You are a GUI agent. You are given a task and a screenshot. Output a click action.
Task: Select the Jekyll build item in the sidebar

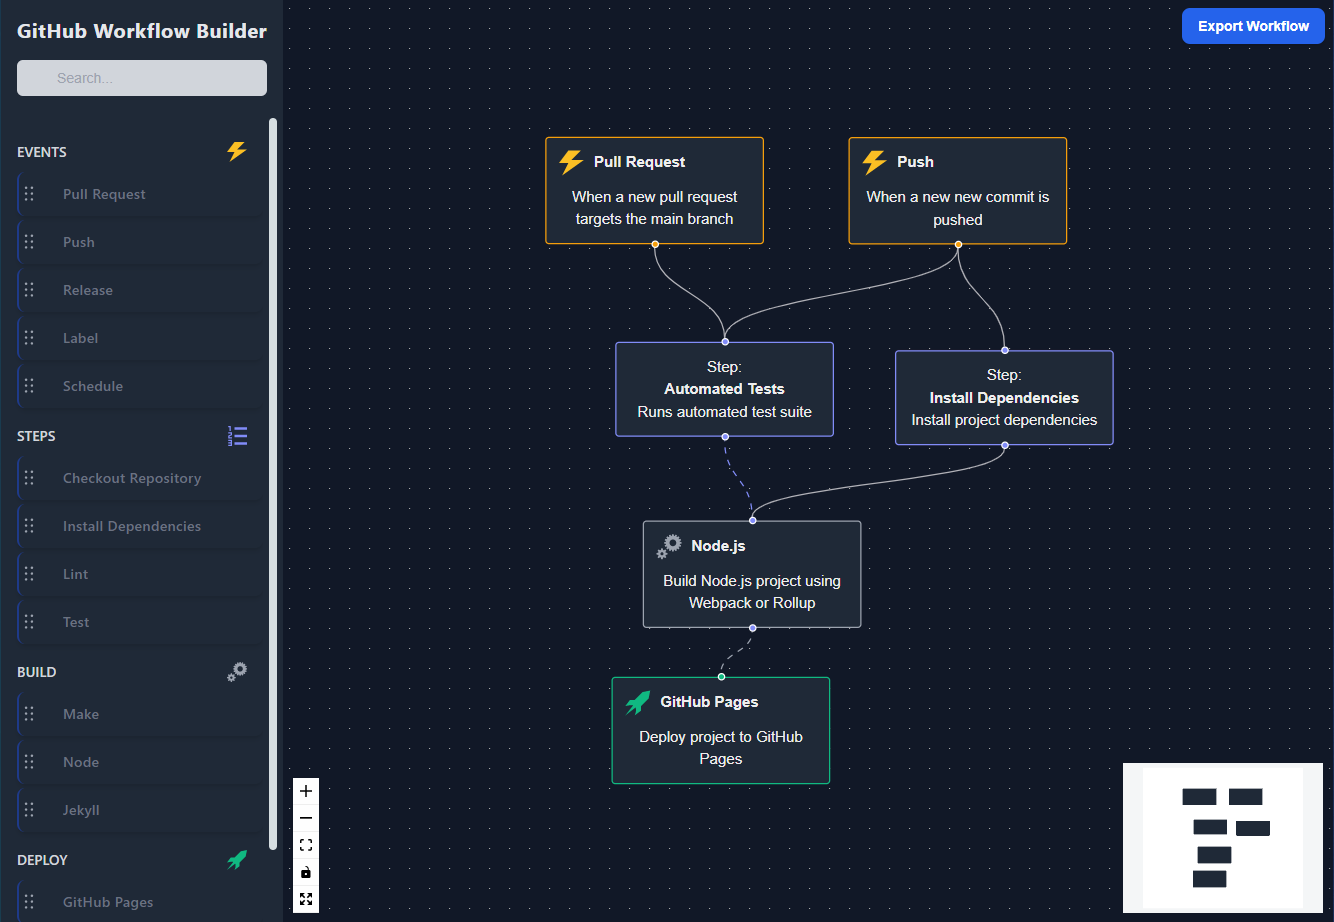pyautogui.click(x=140, y=810)
